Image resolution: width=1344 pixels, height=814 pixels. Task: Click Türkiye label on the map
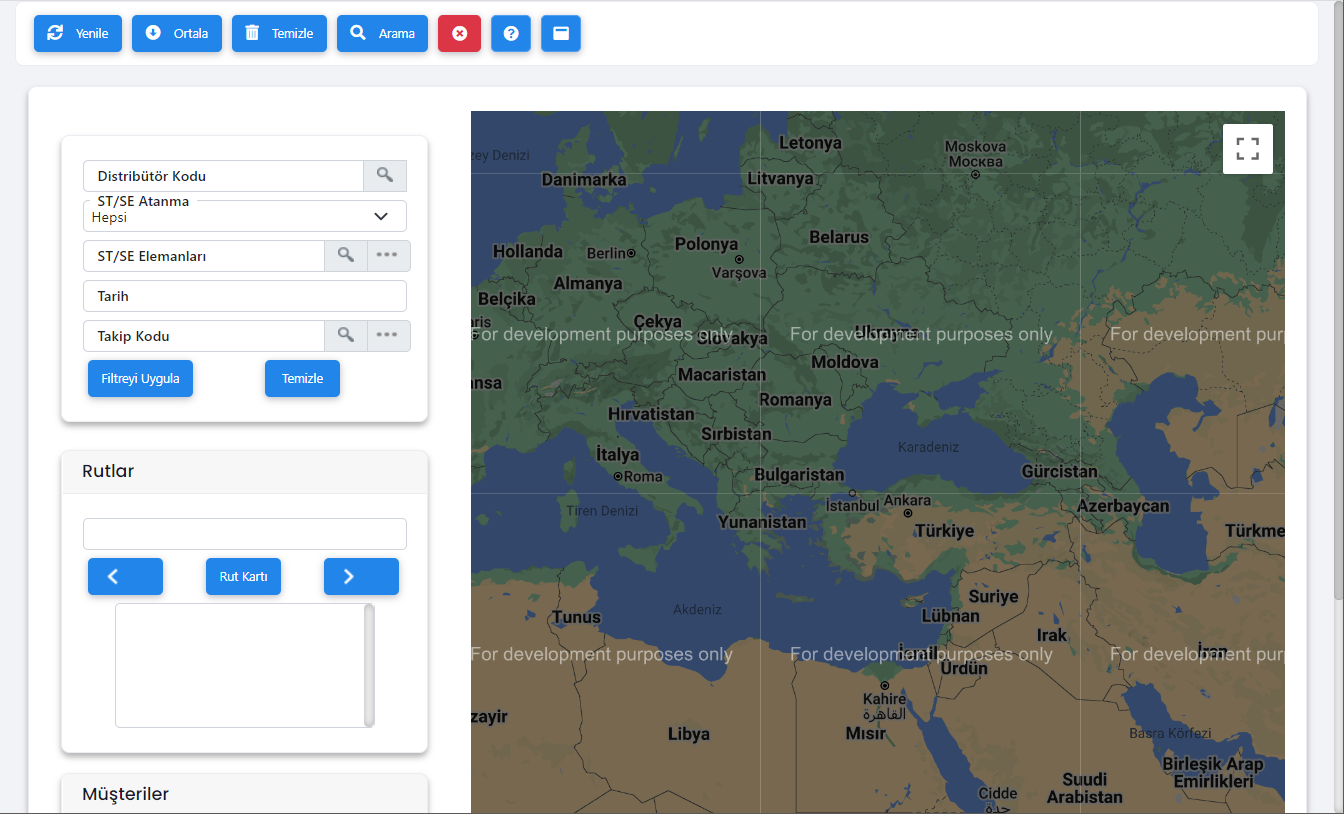(944, 532)
